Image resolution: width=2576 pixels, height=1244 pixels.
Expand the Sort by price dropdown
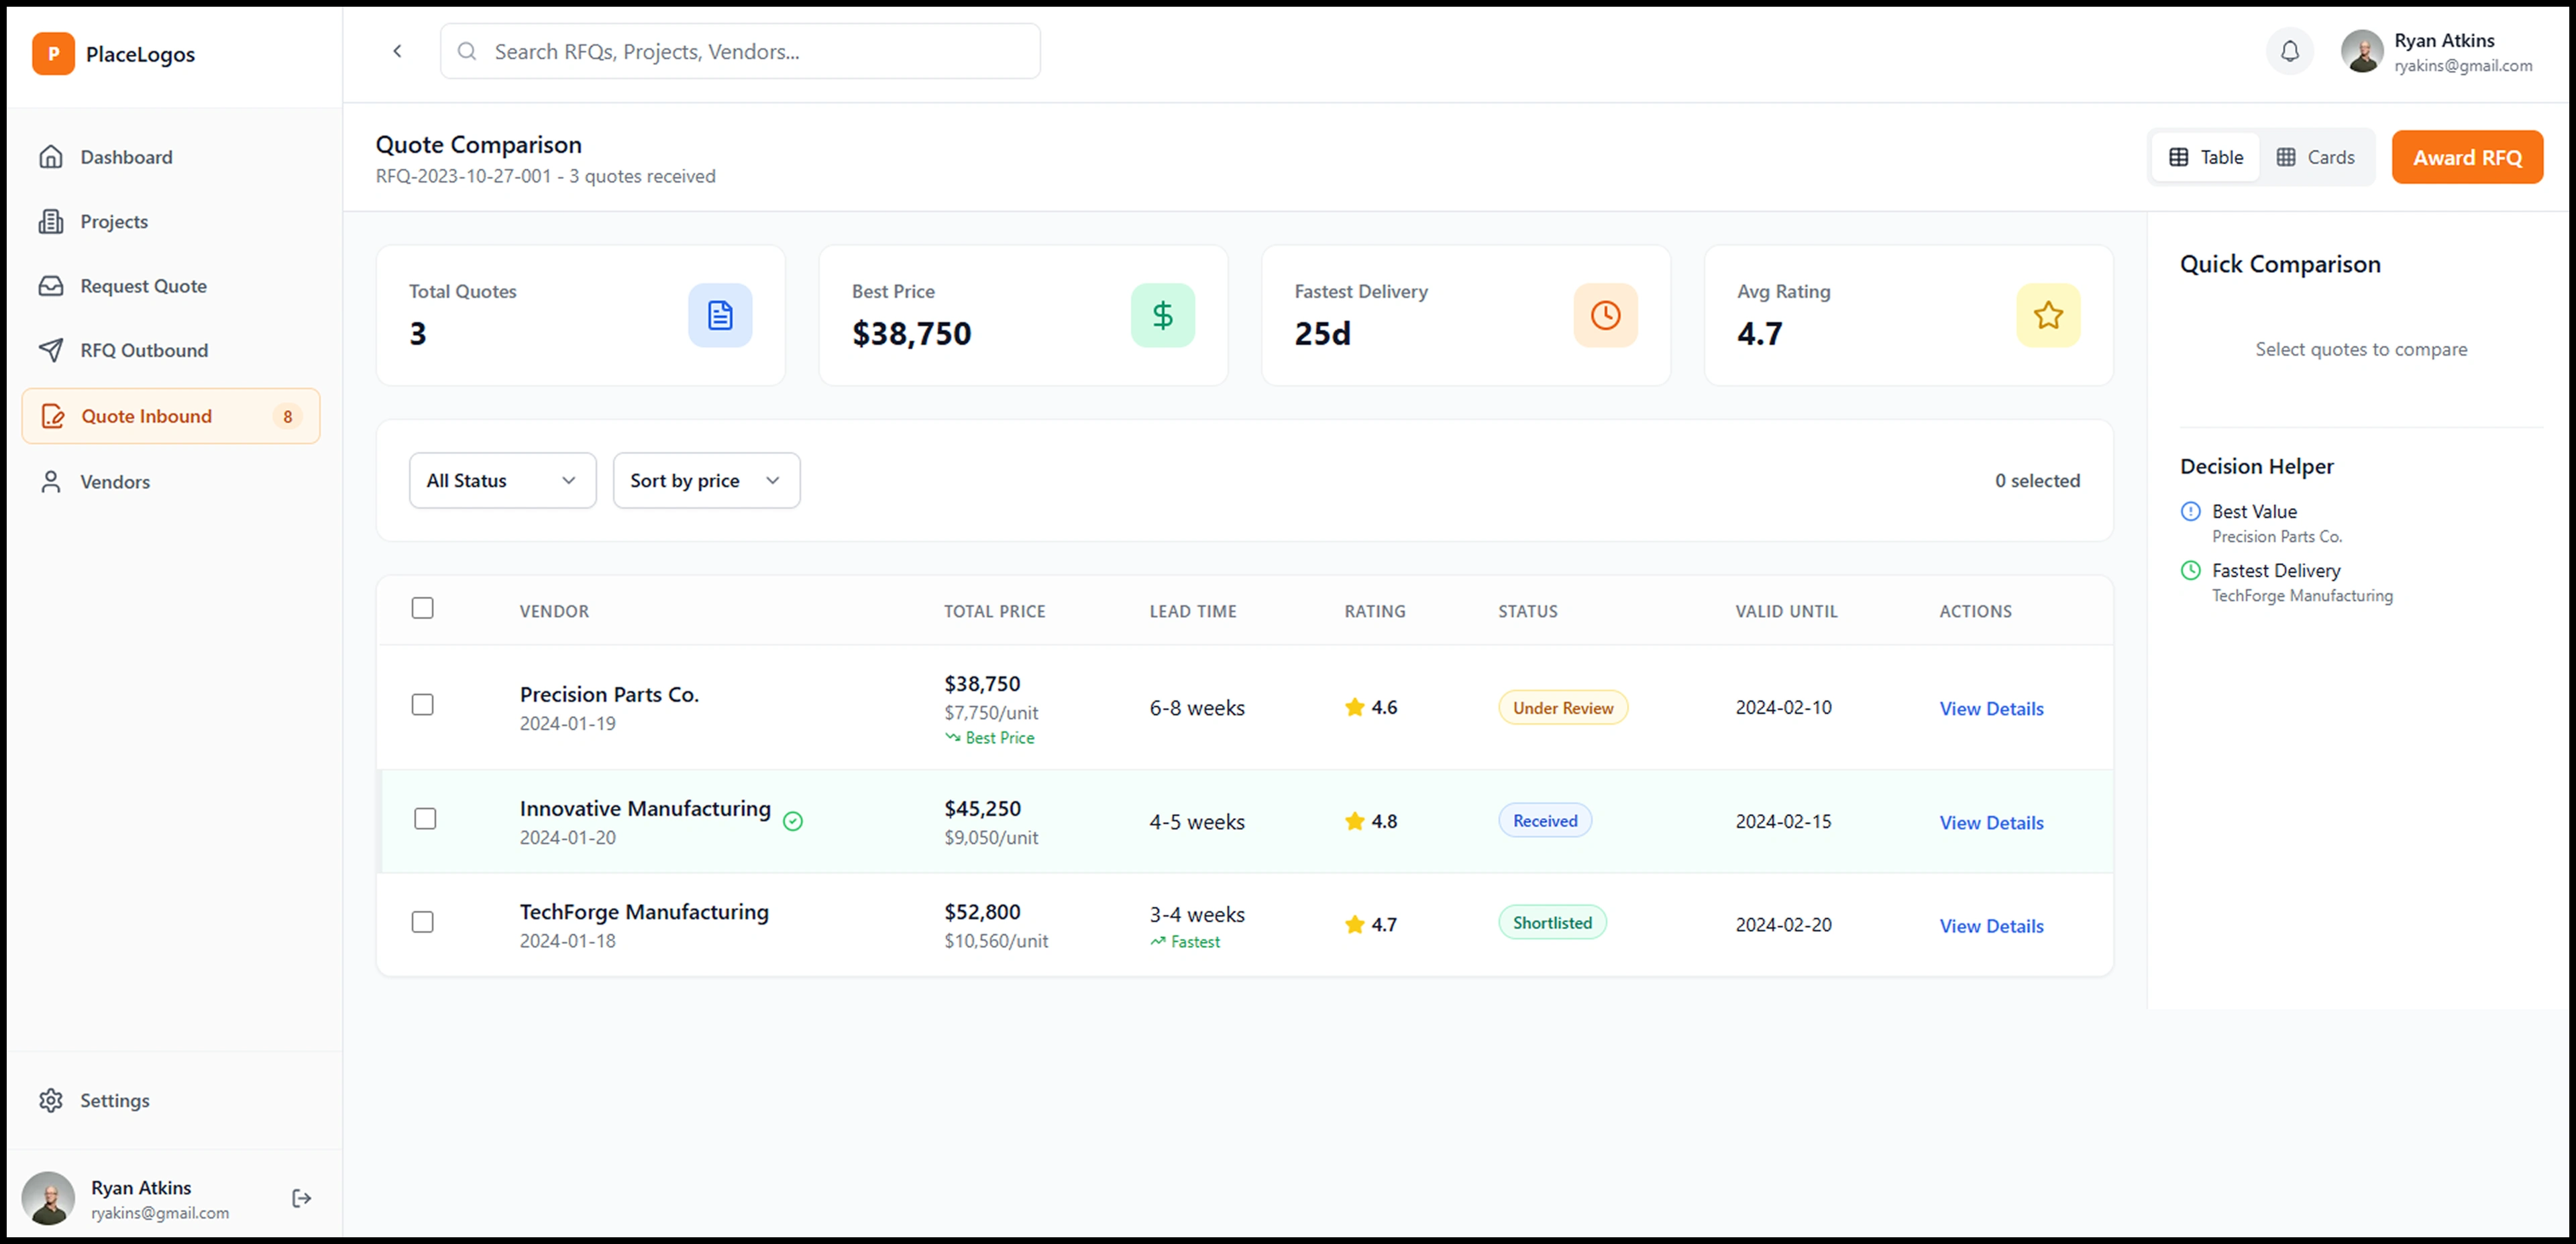[x=706, y=481]
